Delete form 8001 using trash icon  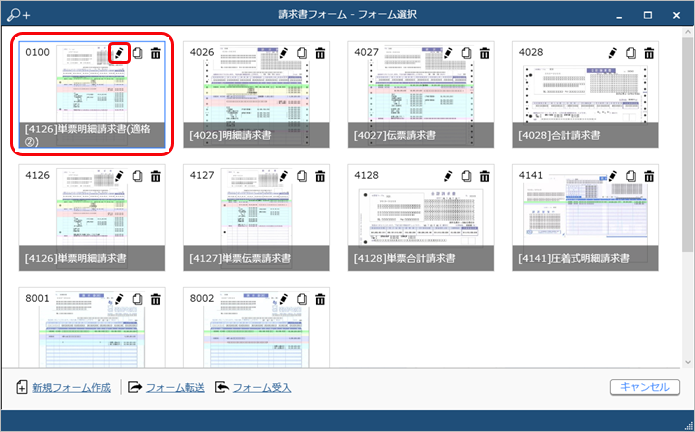pos(156,299)
